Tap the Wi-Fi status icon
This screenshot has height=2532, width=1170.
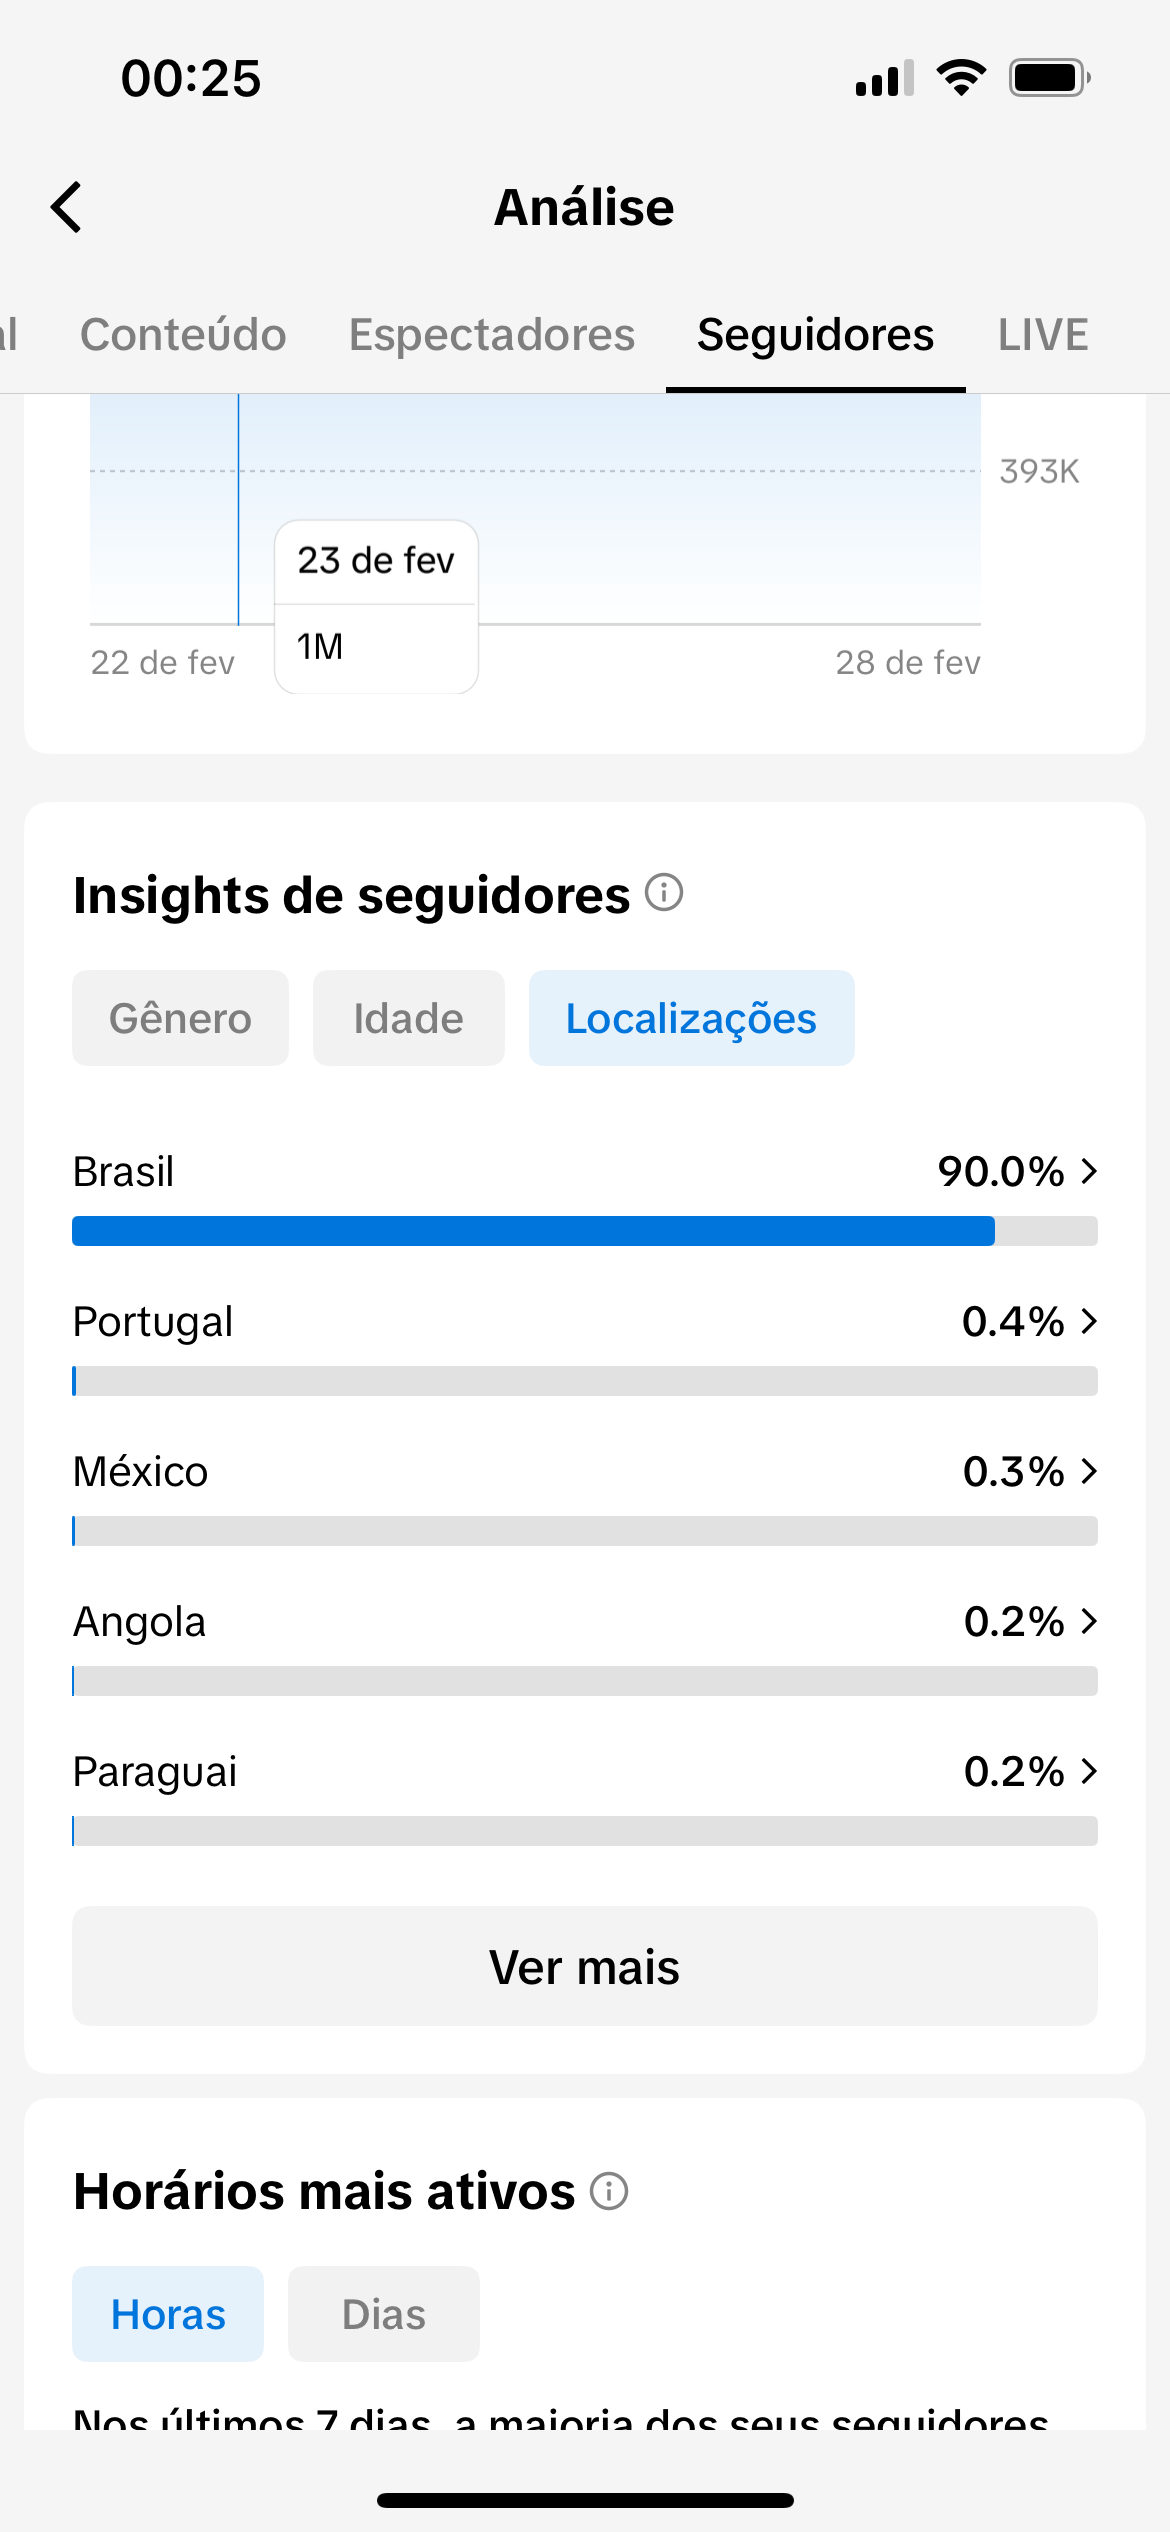961,77
